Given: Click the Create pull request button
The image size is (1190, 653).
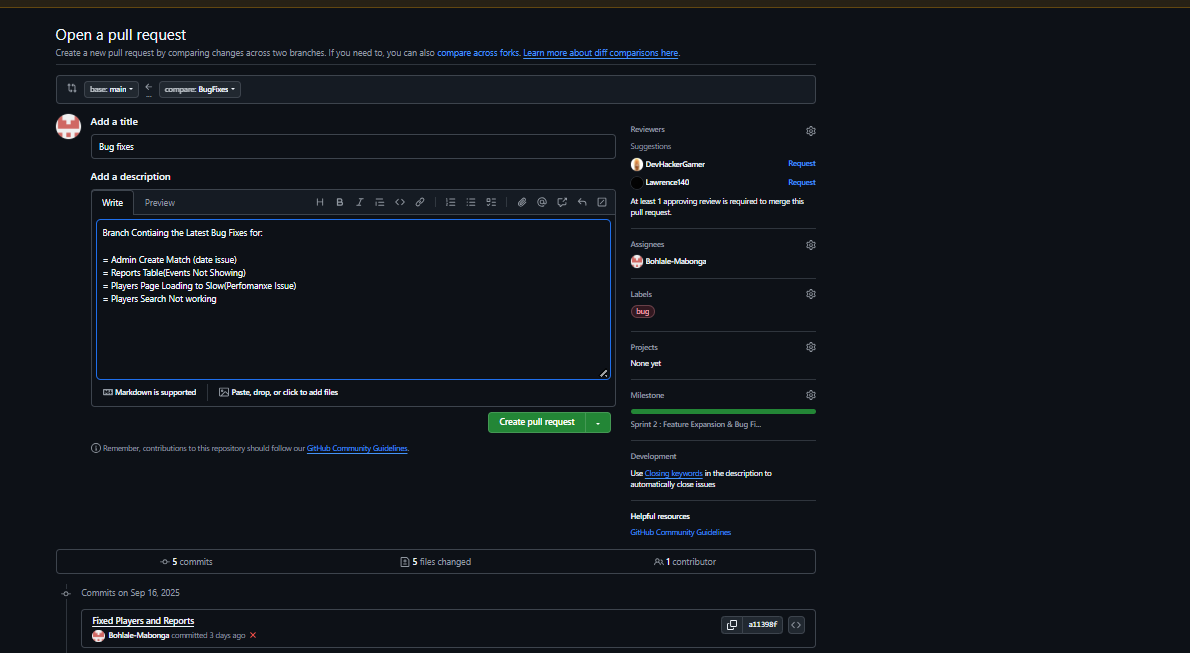Looking at the screenshot, I should click(536, 422).
